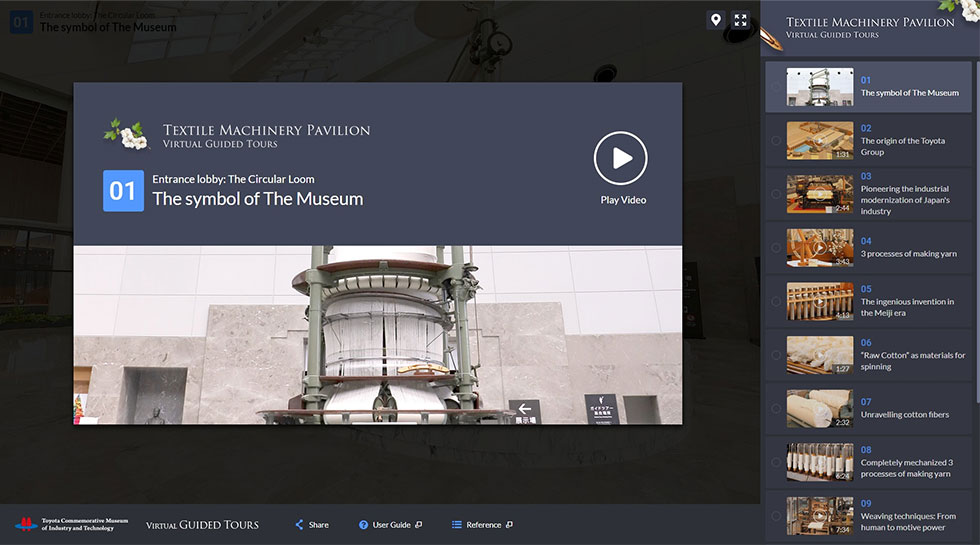
Task: Select radio circle for tour 08
Action: 776,462
